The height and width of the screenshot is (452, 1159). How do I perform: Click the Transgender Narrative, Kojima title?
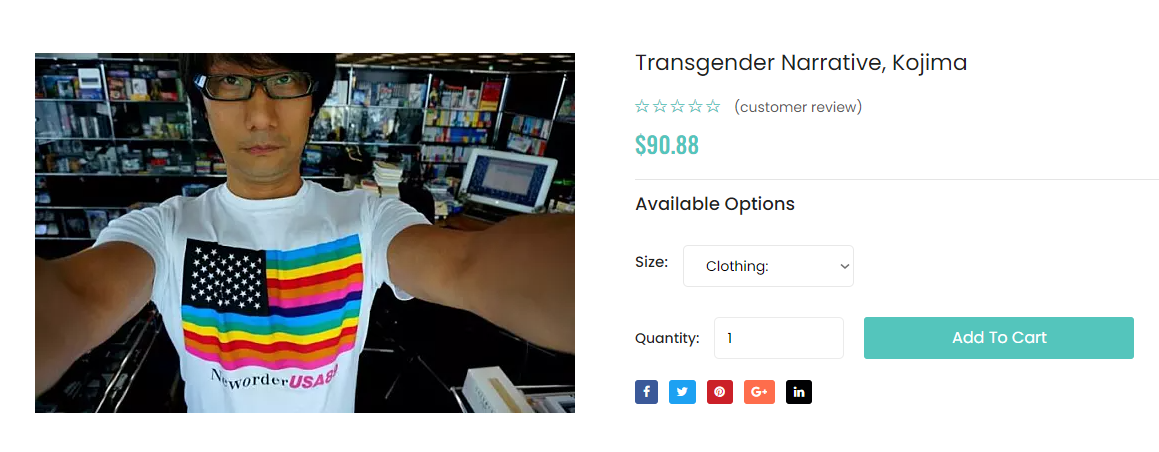click(x=801, y=64)
